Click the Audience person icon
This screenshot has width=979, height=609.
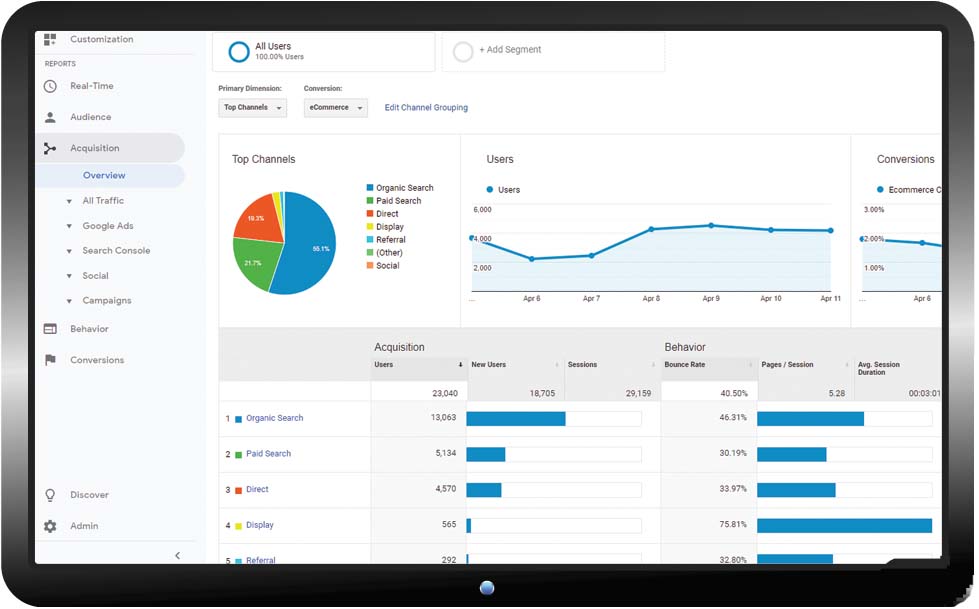(50, 118)
